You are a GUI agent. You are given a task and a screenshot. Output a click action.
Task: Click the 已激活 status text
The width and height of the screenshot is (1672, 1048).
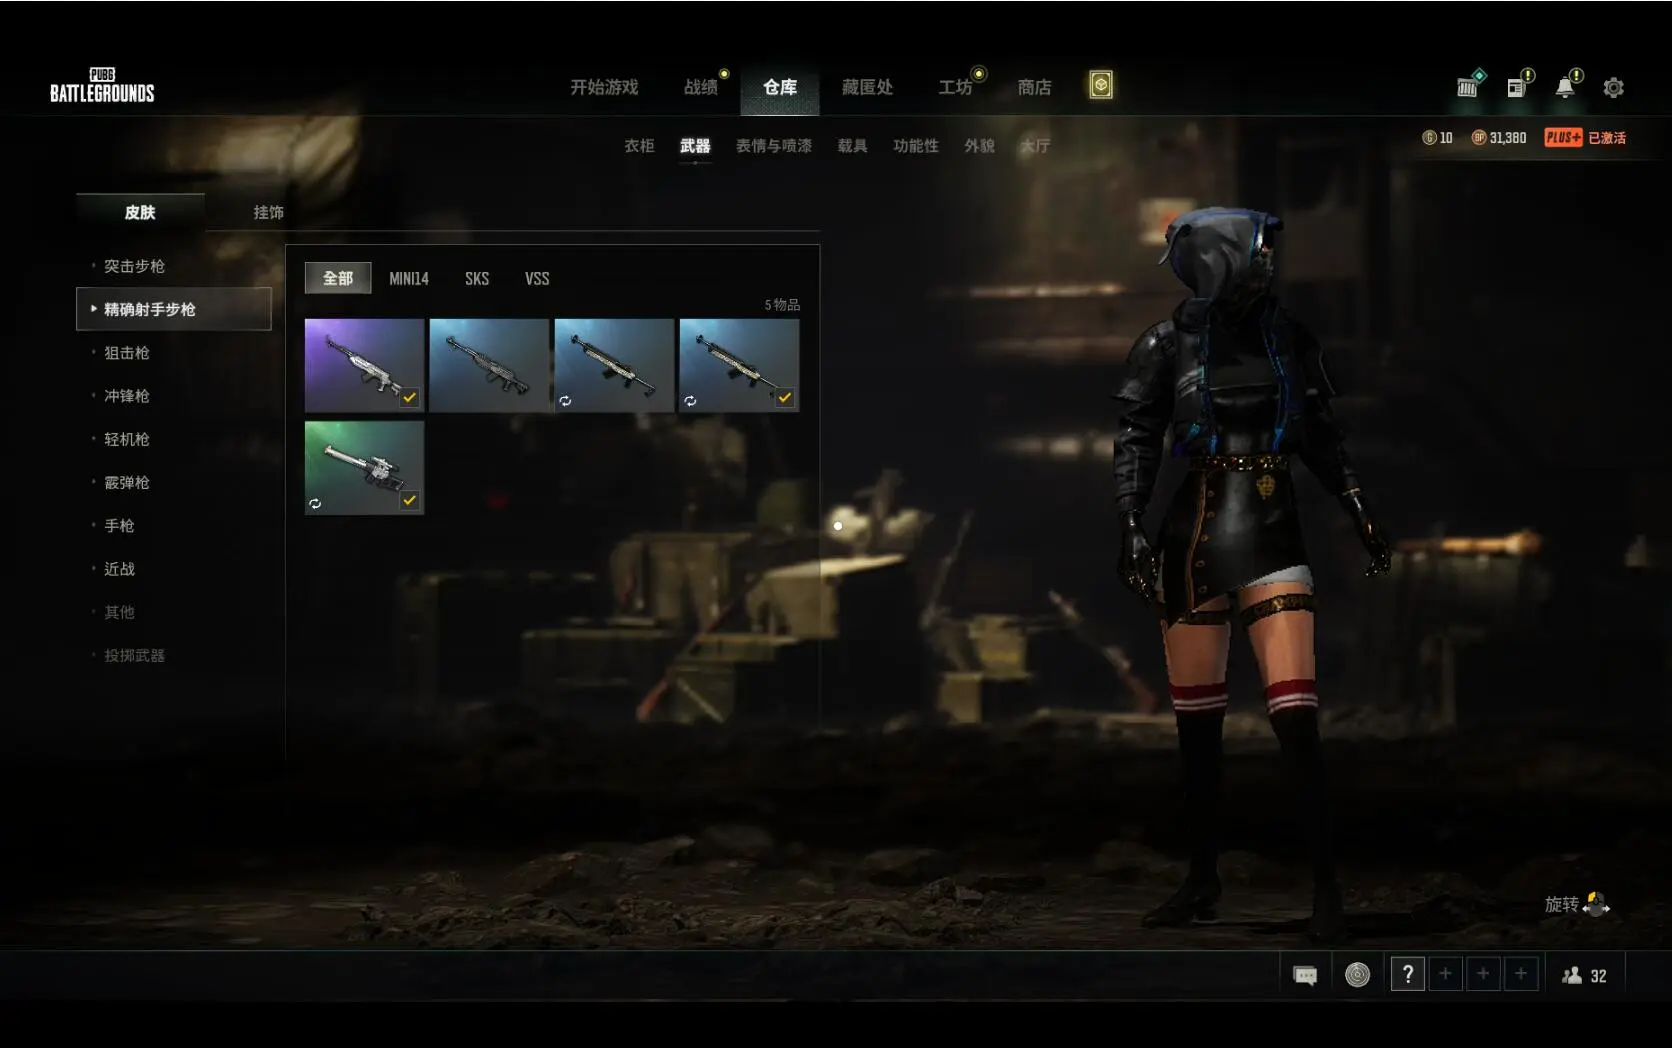[x=1607, y=138]
